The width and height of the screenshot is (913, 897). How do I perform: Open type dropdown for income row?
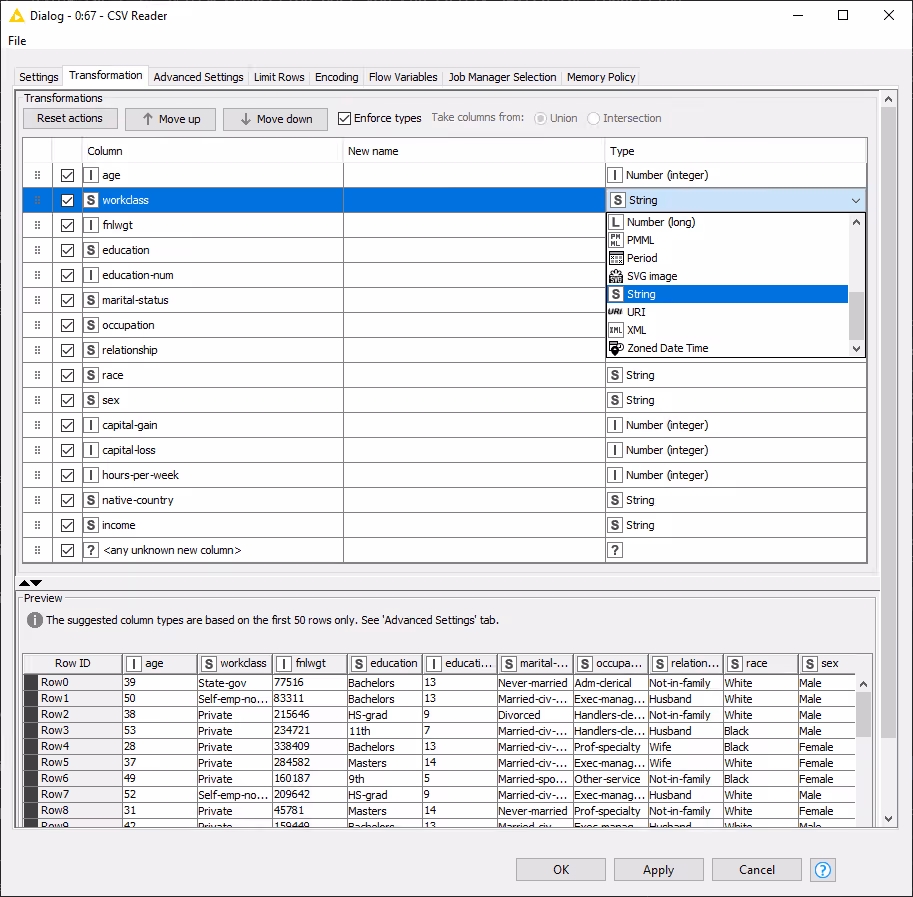pyautogui.click(x=736, y=525)
